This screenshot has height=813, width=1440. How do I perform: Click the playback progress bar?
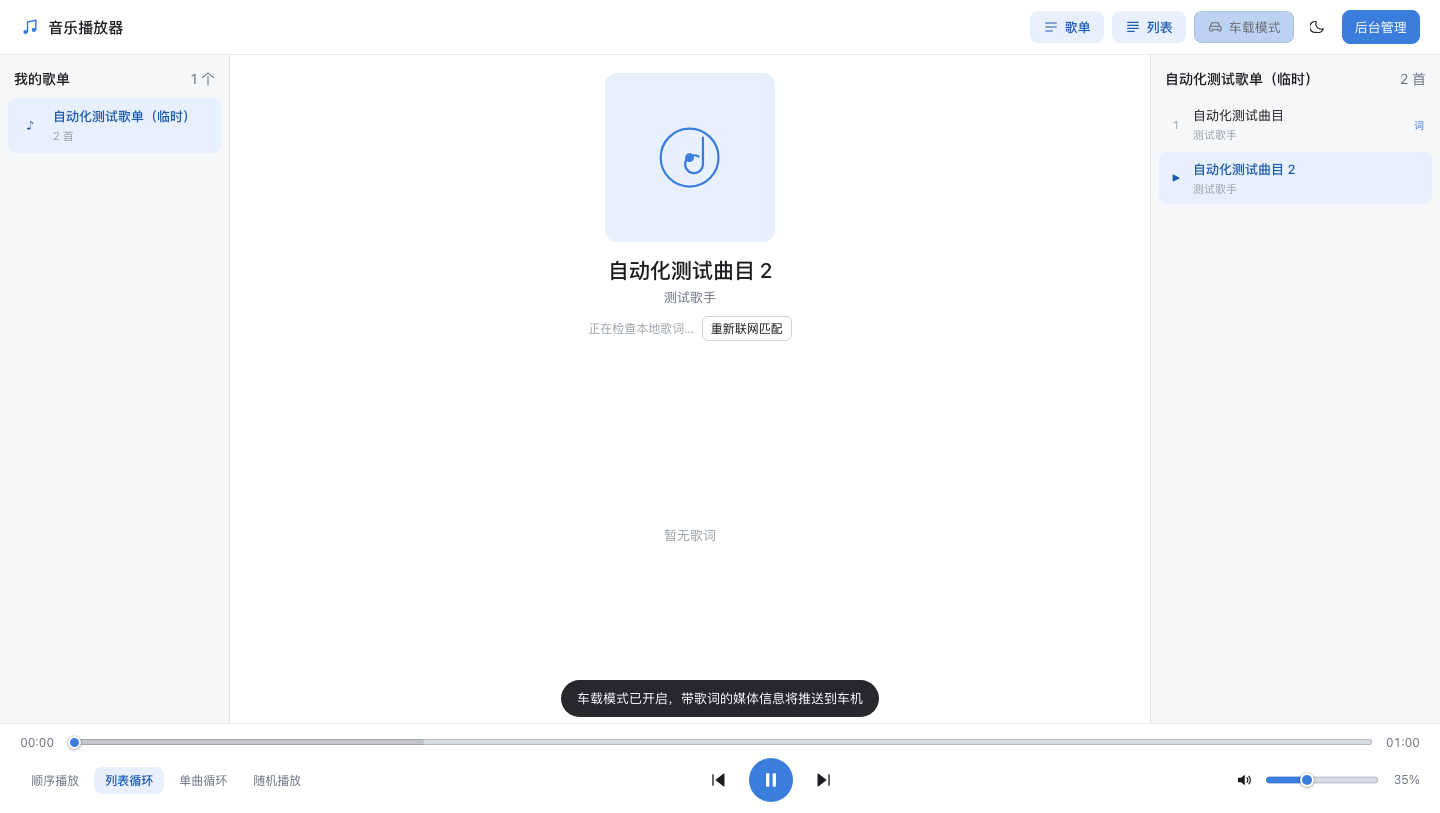pyautogui.click(x=720, y=742)
